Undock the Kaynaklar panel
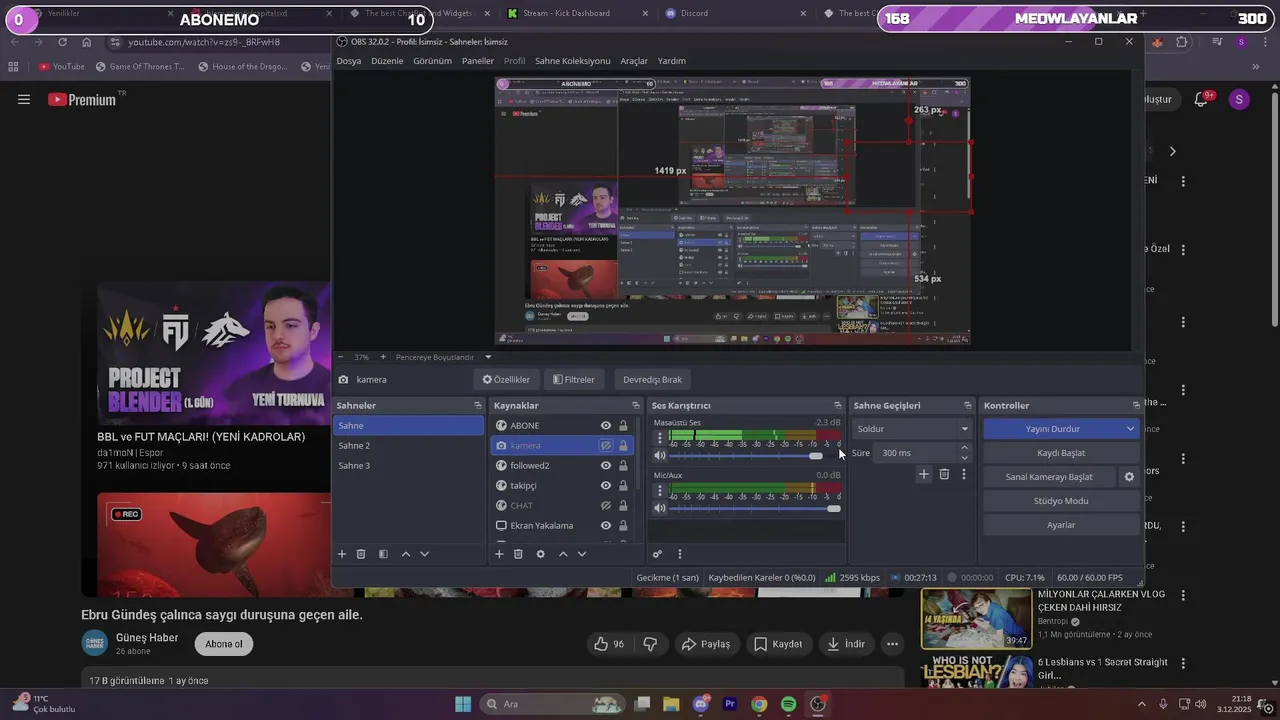The image size is (1280, 720). [x=635, y=405]
